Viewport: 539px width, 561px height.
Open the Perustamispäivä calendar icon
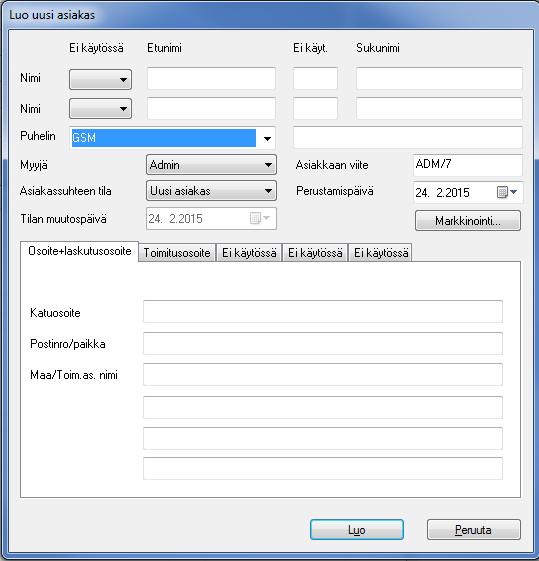click(x=507, y=192)
